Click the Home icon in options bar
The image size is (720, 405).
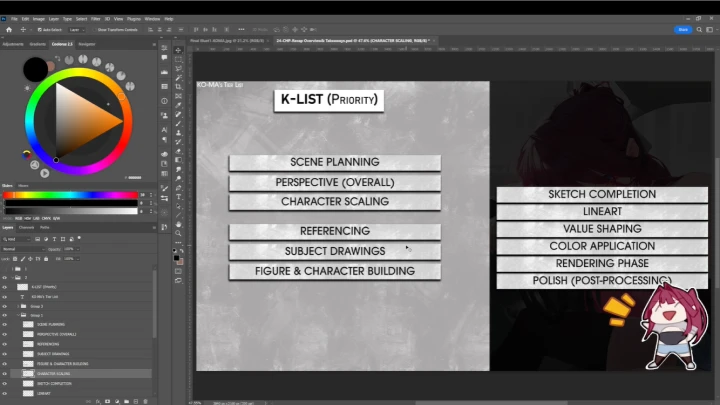pos(9,29)
